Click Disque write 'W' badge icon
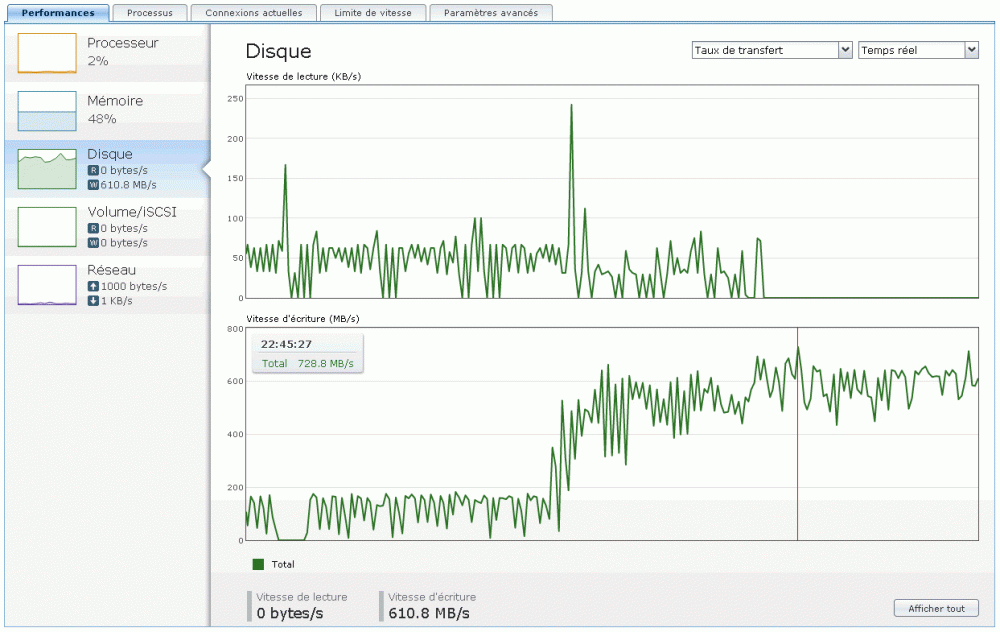 click(x=93, y=185)
